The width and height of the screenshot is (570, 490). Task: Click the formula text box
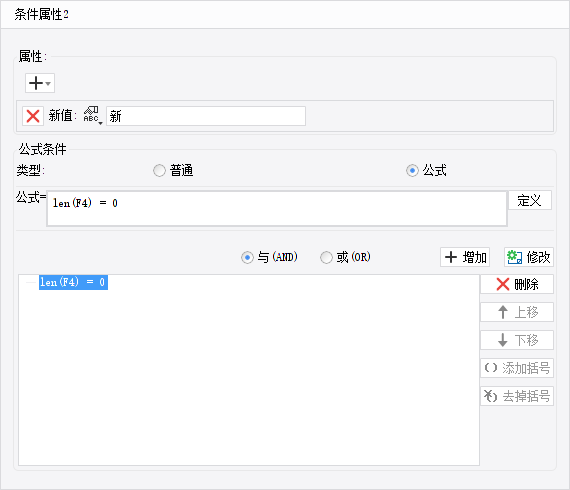pyautogui.click(x=277, y=209)
